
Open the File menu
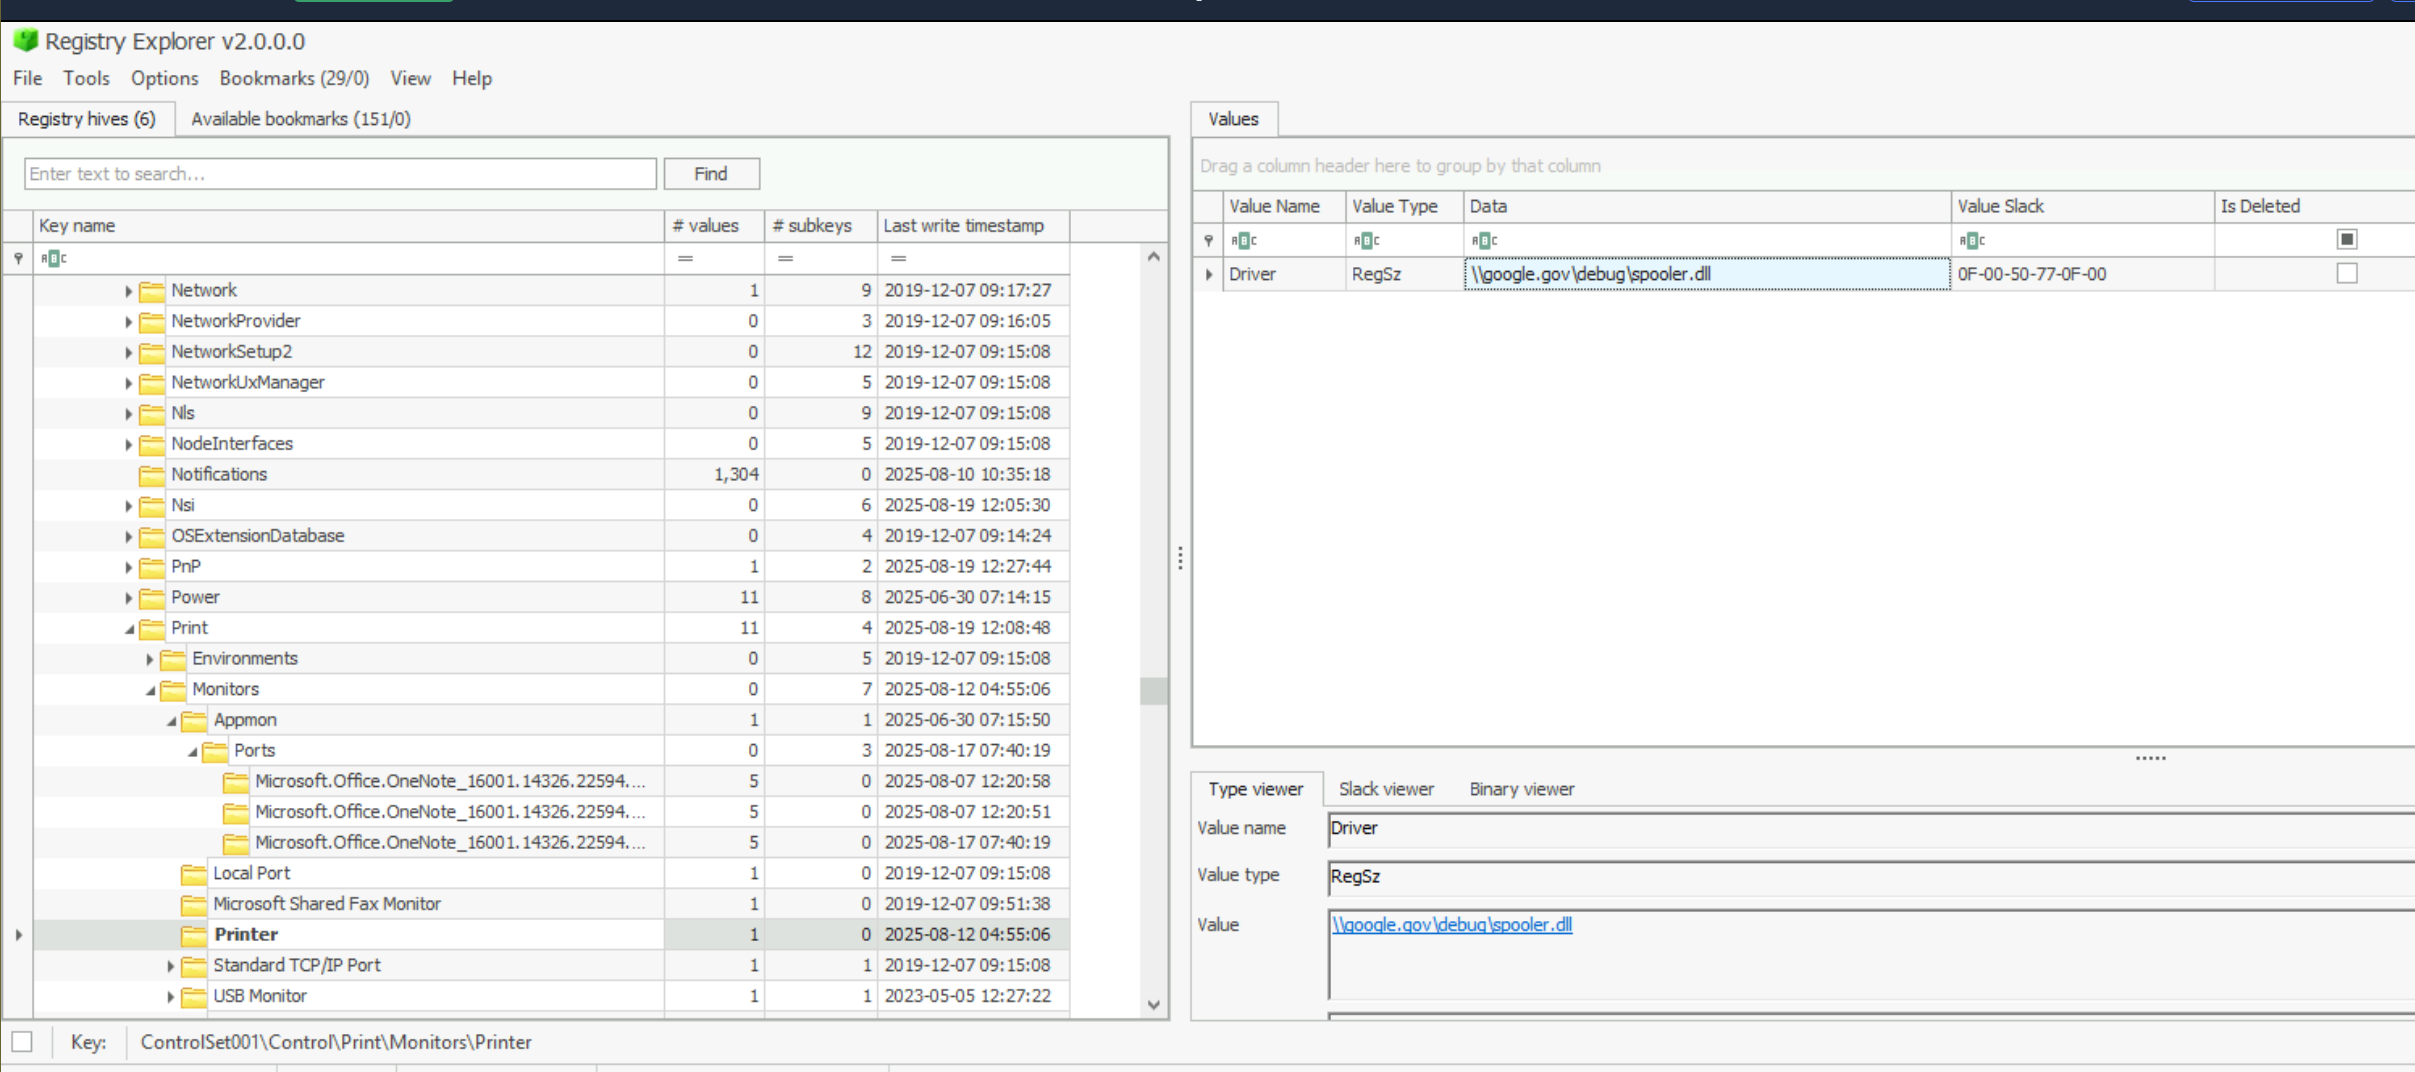point(27,78)
